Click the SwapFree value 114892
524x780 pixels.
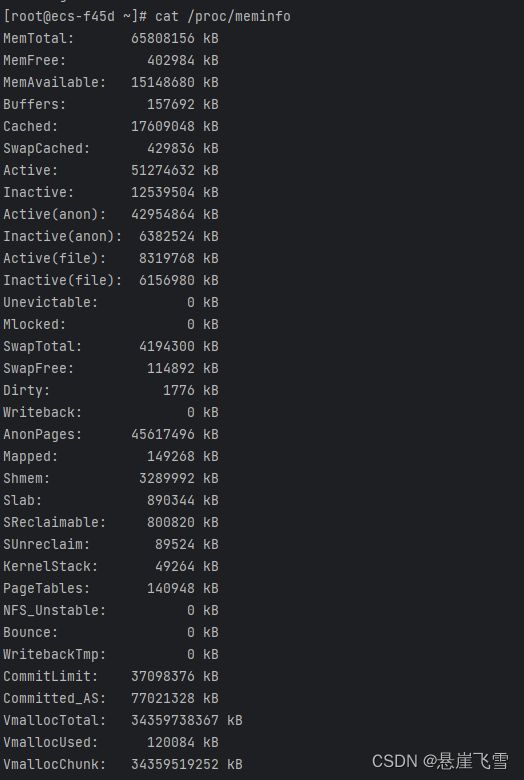[x=171, y=368]
